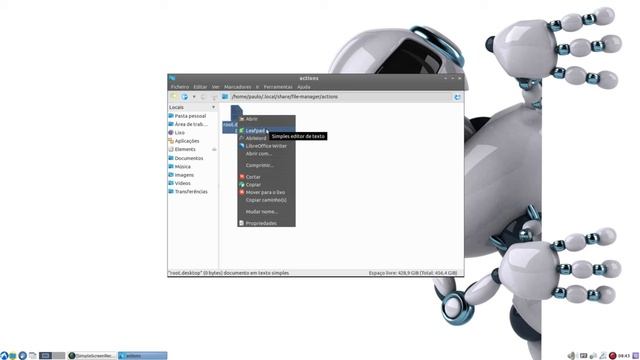Click the eject icon next to Elements

(x=213, y=150)
